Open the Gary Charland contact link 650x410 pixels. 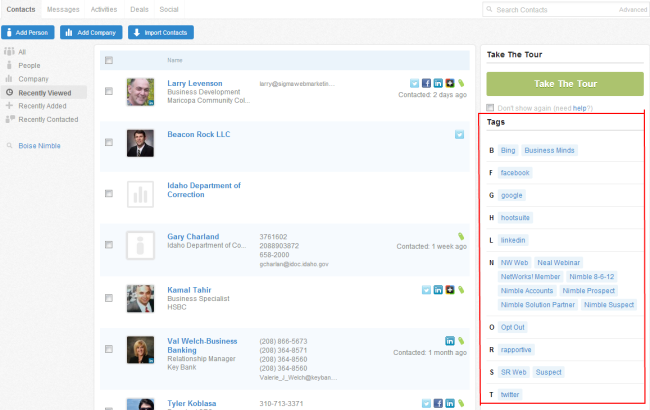[193, 236]
